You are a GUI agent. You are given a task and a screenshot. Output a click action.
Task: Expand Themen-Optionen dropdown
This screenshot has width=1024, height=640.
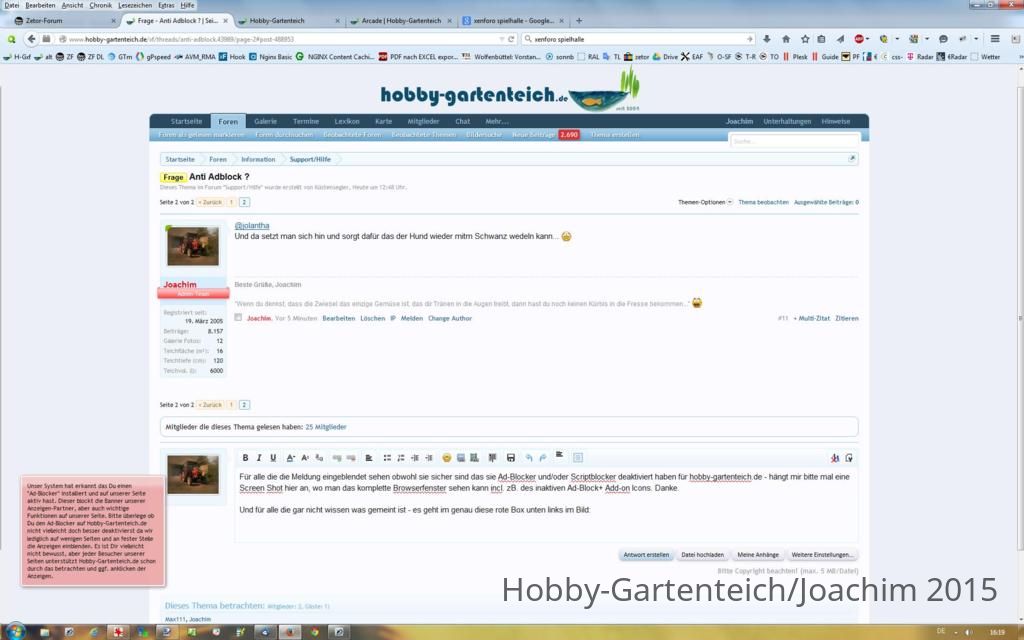coord(705,202)
